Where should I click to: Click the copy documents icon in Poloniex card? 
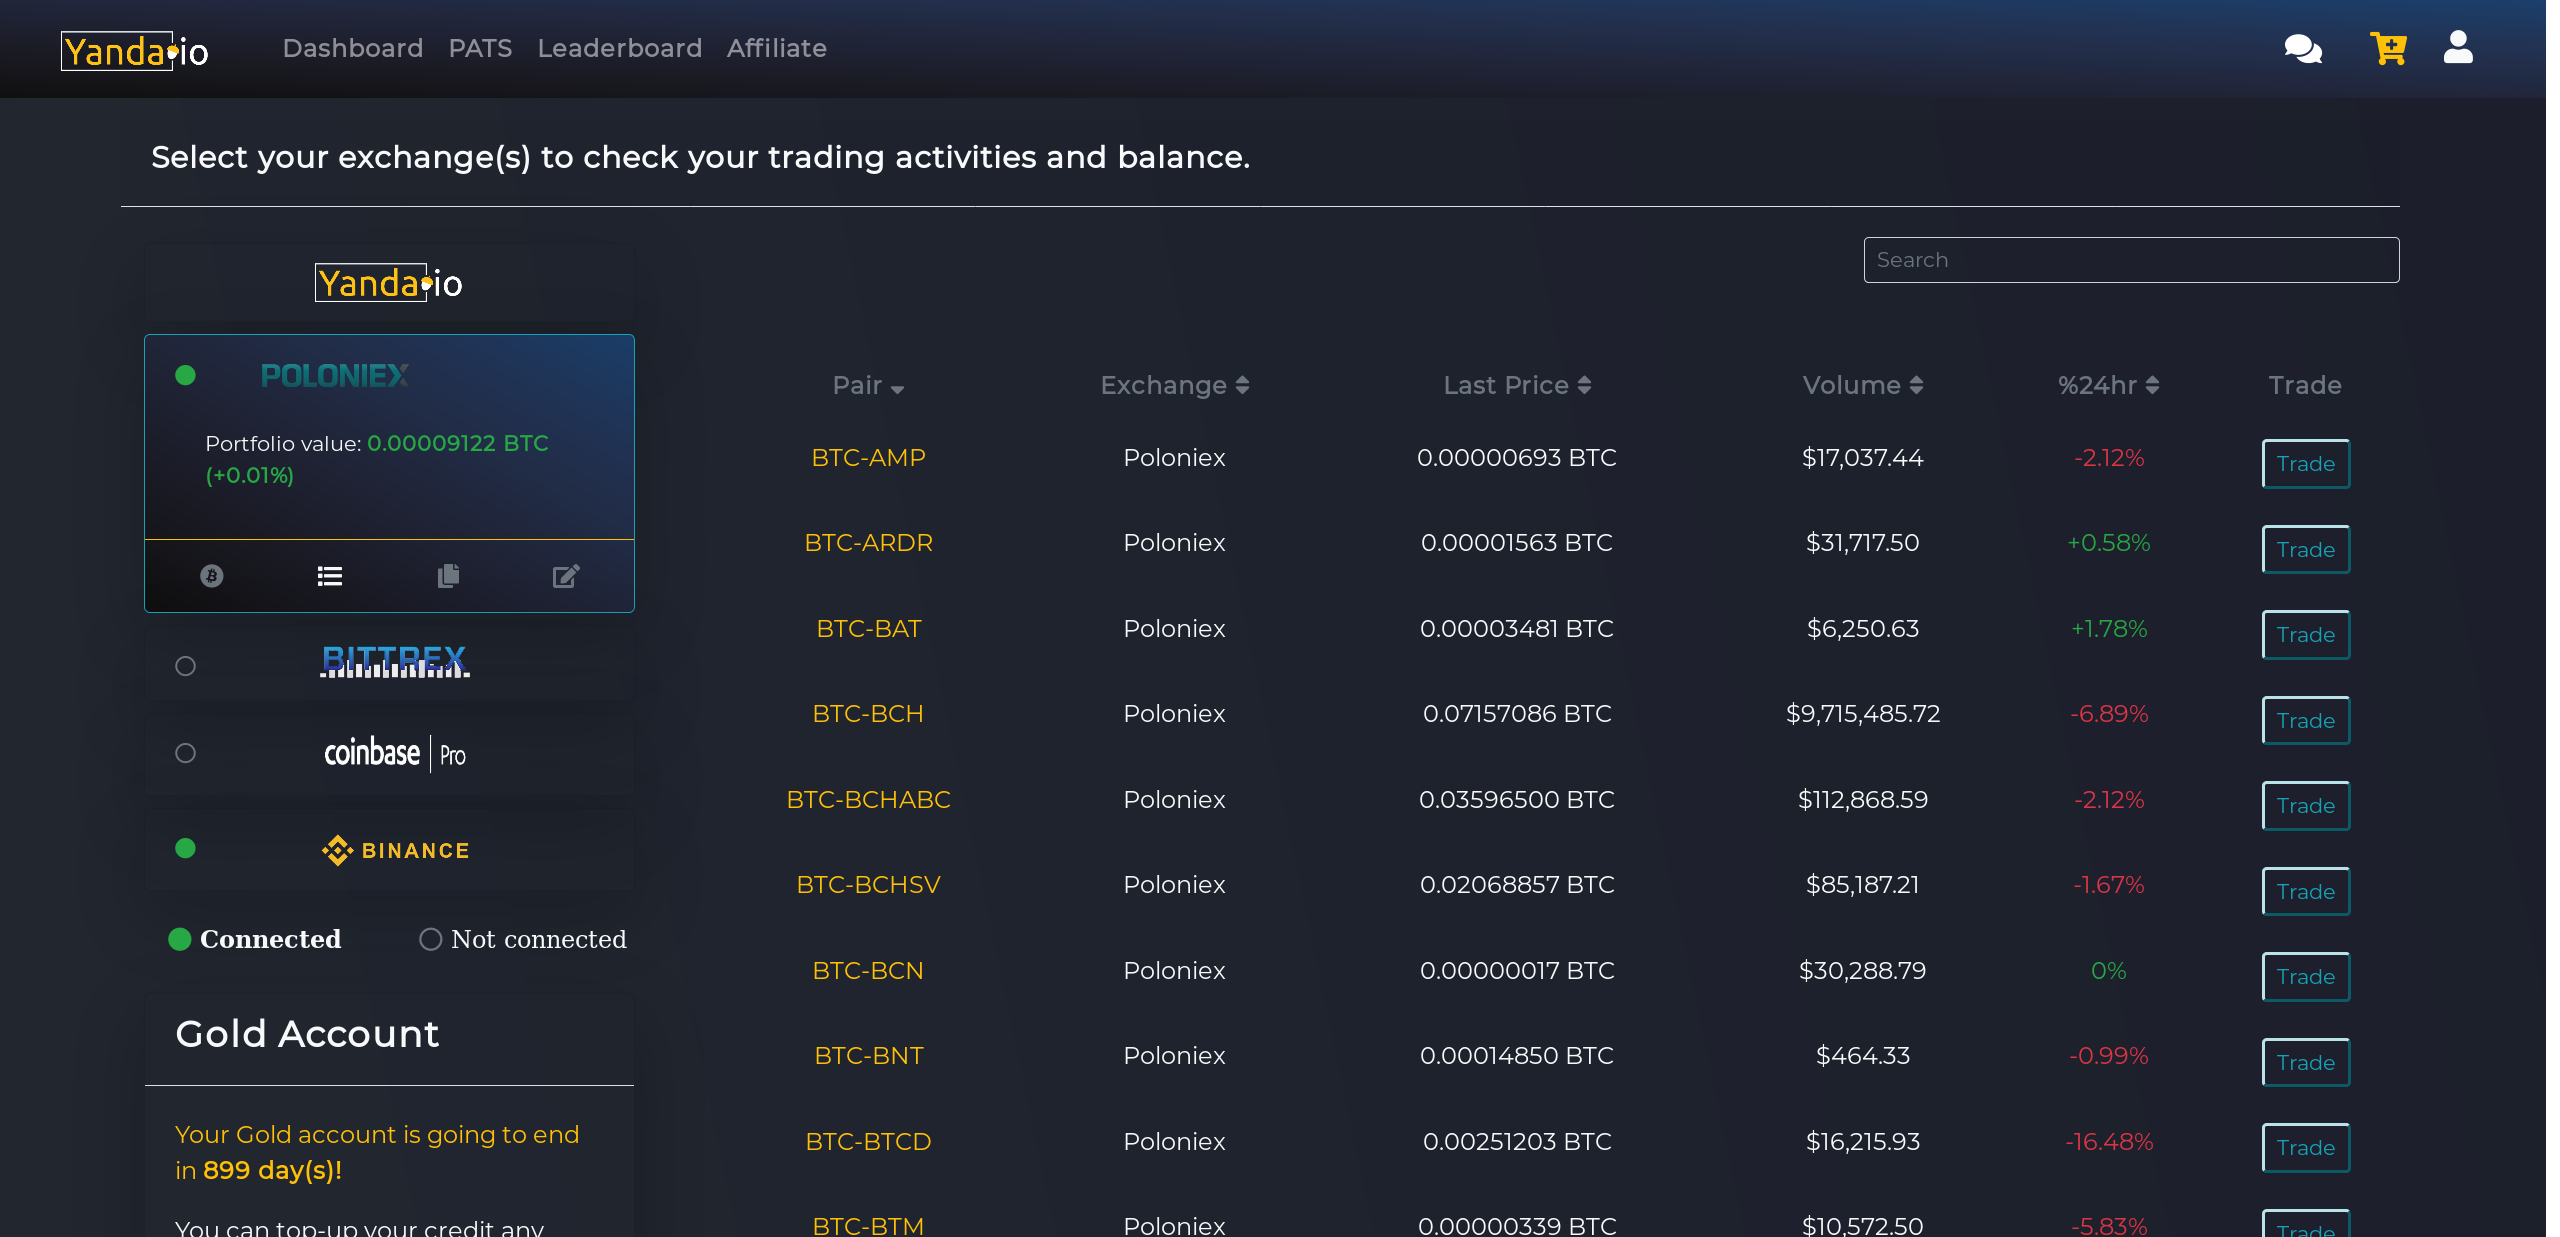(x=448, y=576)
